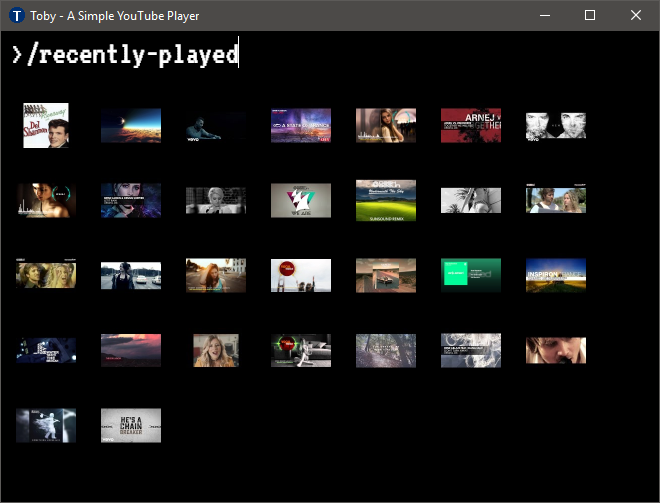Click the Toby app icon in title bar
This screenshot has width=660, height=503.
[17, 16]
